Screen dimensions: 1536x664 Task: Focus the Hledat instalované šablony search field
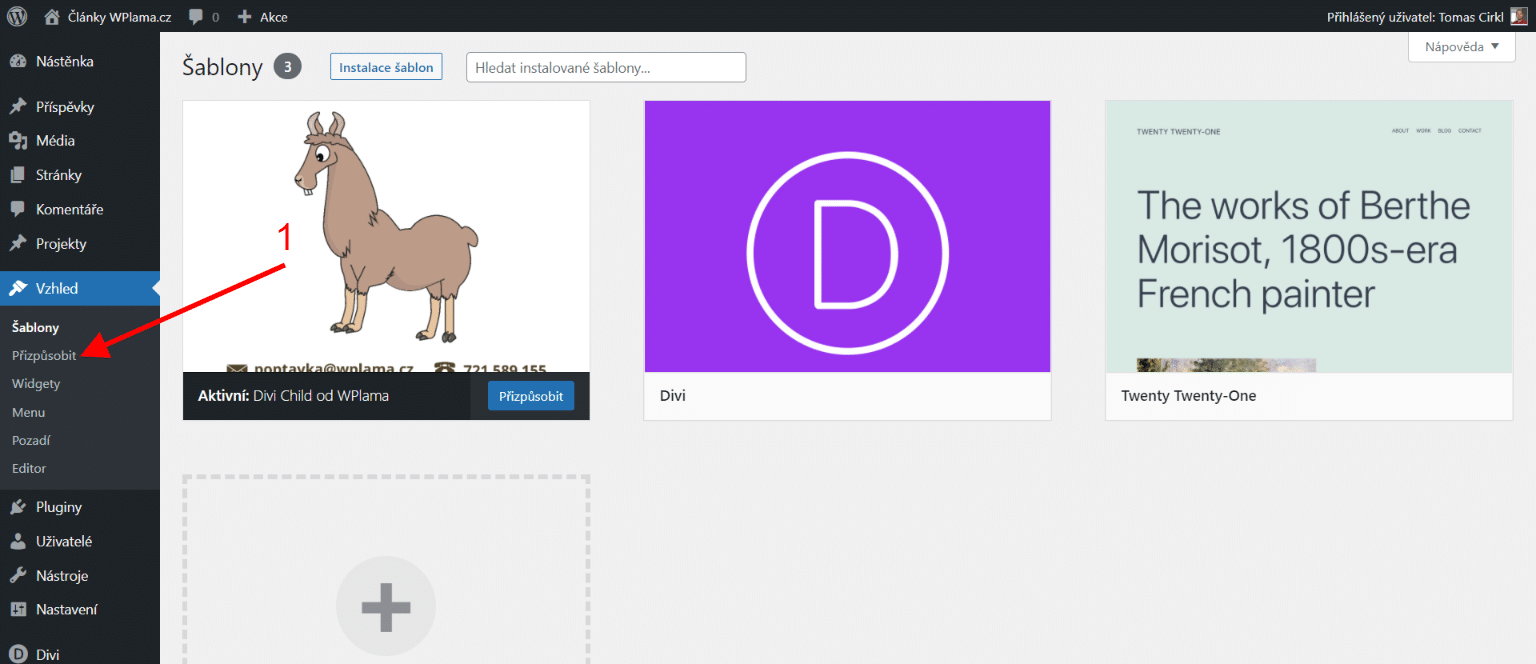point(606,67)
